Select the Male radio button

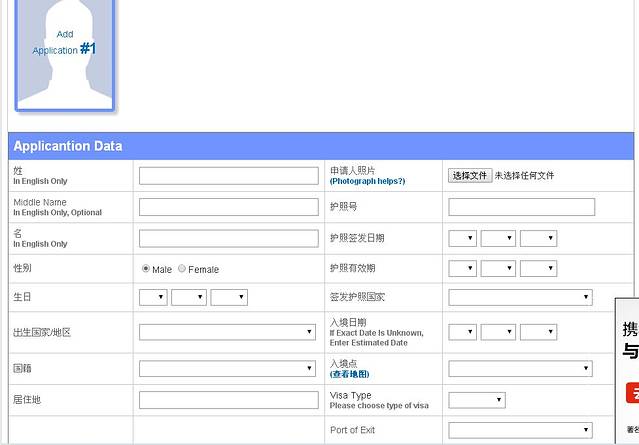click(x=146, y=269)
